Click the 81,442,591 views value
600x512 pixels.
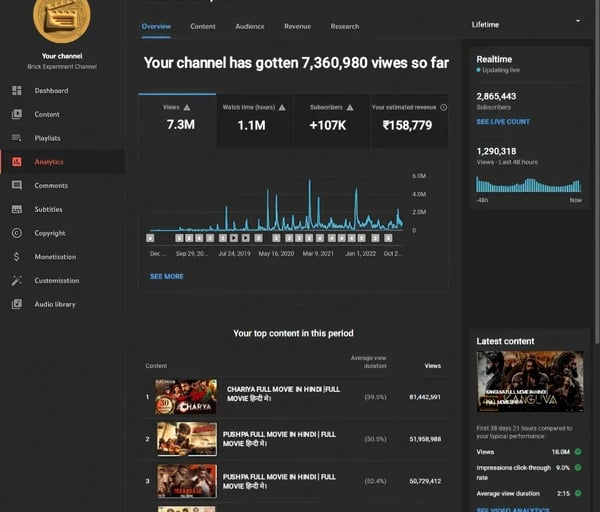(x=425, y=397)
